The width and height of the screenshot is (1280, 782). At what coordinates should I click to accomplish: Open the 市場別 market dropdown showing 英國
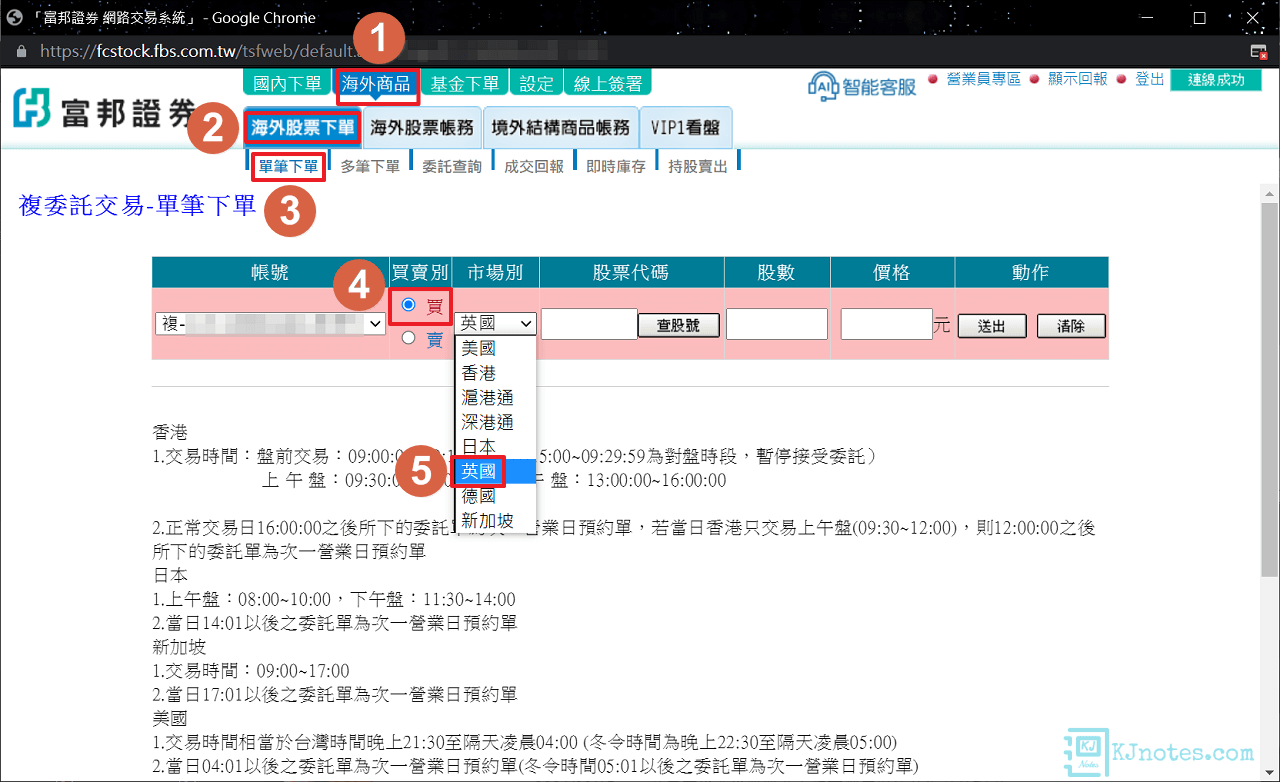(495, 323)
